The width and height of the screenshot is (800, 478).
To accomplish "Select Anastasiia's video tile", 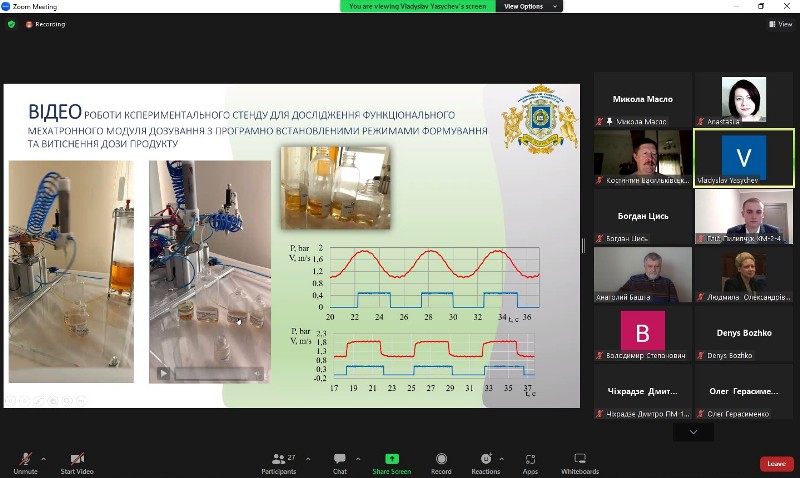I will [x=743, y=99].
